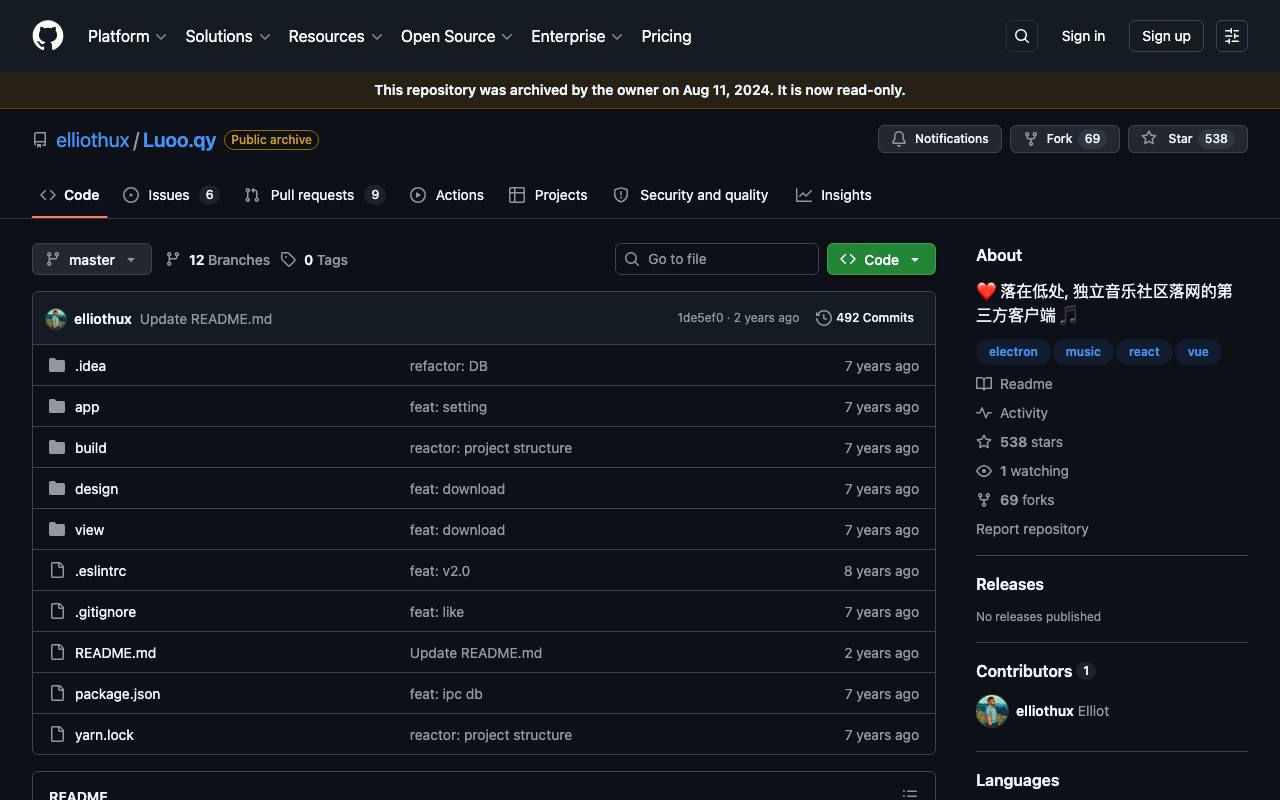The image size is (1280, 800).
Task: Open the 492 Commits history link
Action: [865, 318]
